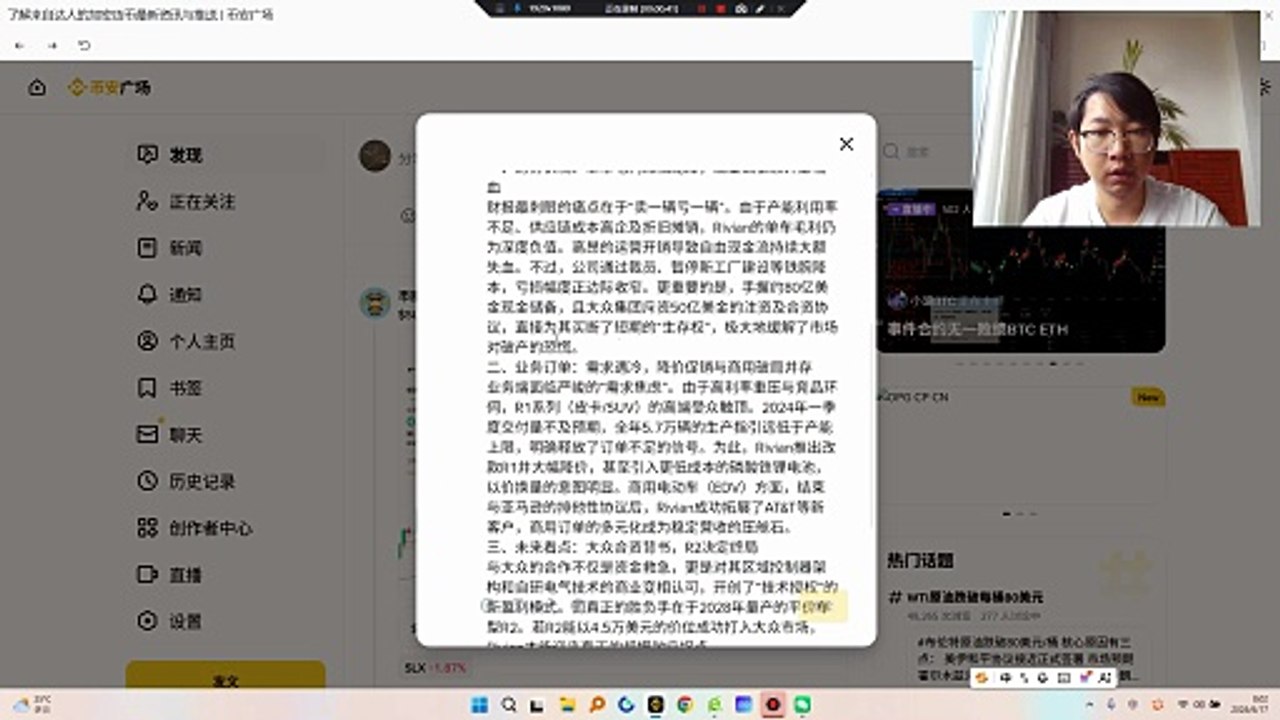Open the 书签 Bookmarks sidebar item

tap(227, 388)
